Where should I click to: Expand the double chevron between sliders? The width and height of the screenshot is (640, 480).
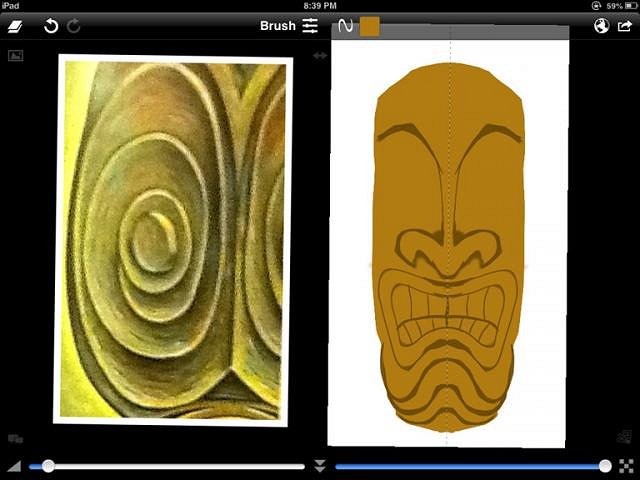tap(320, 466)
